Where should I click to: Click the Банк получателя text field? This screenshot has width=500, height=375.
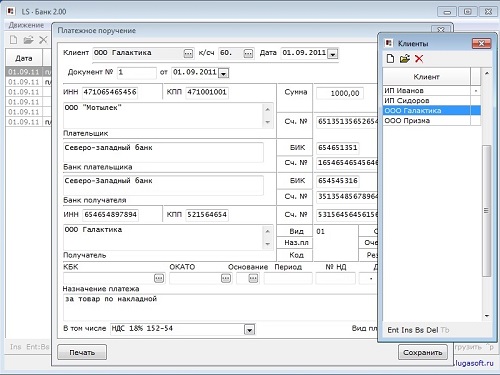pyautogui.click(x=163, y=185)
